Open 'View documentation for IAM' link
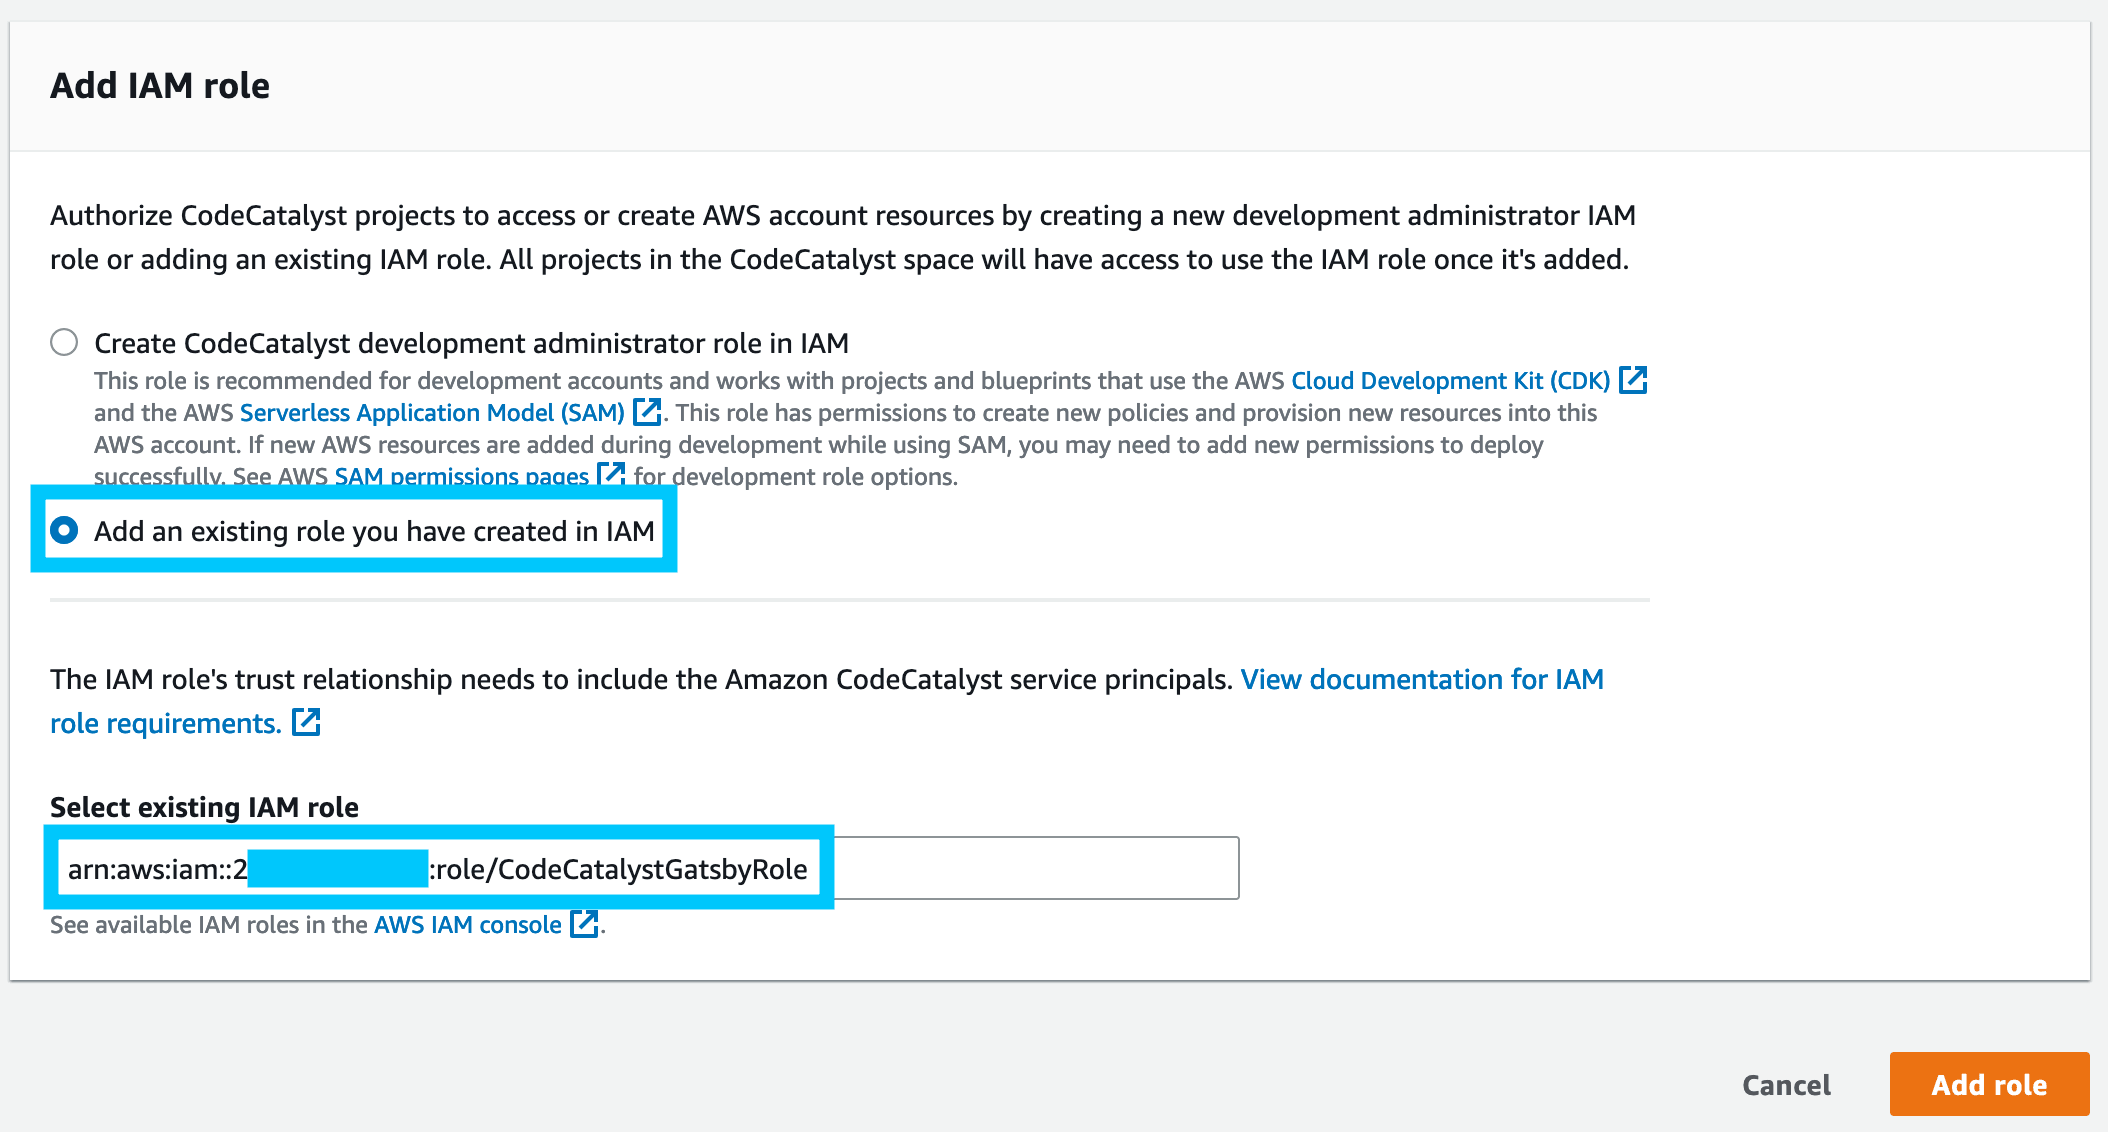2108x1132 pixels. coord(1421,679)
